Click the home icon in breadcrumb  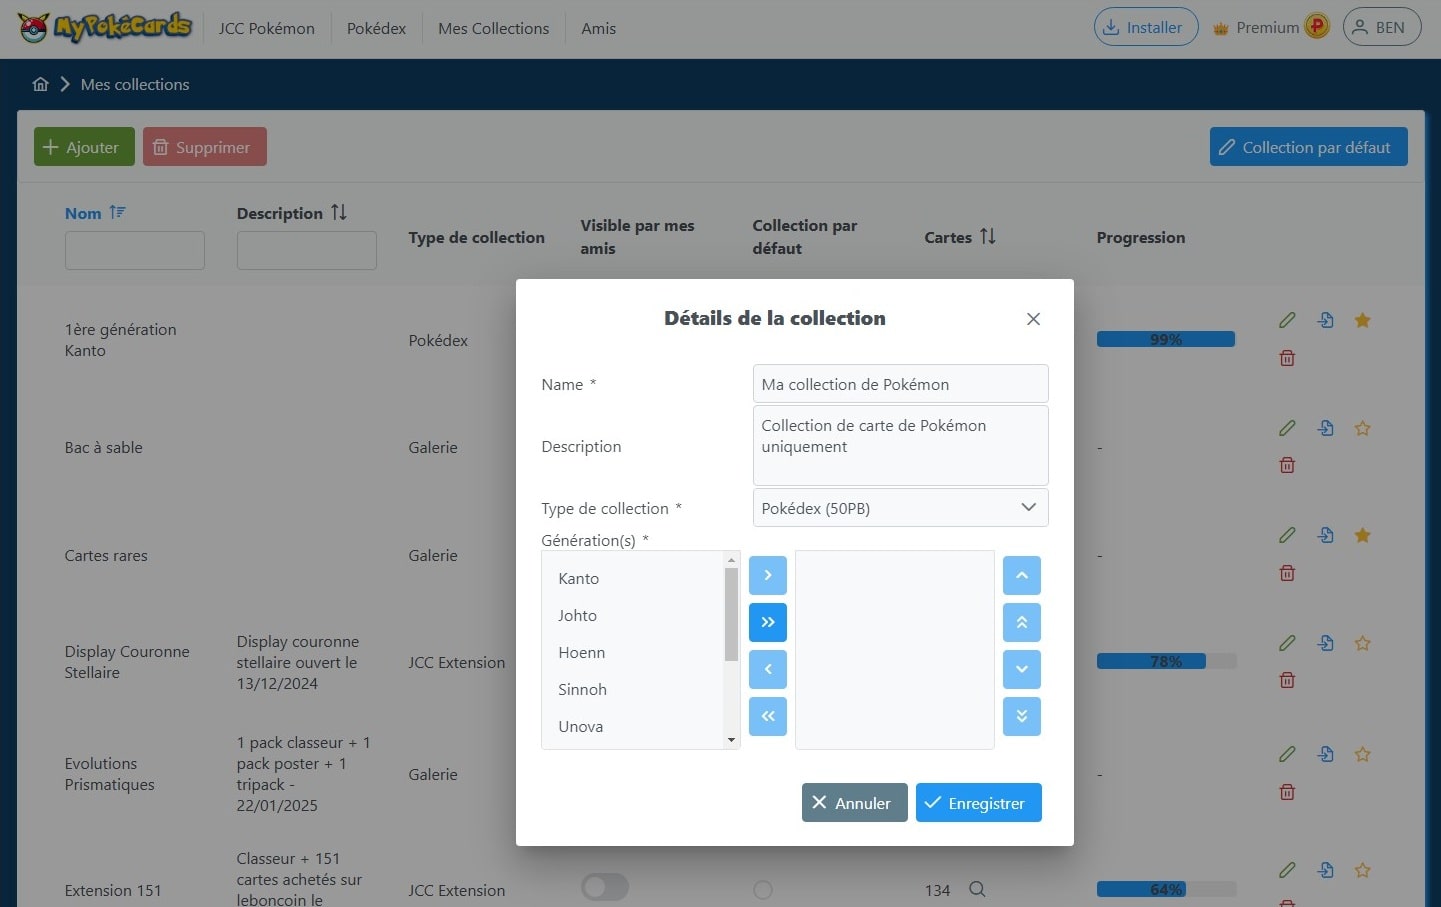pos(41,84)
